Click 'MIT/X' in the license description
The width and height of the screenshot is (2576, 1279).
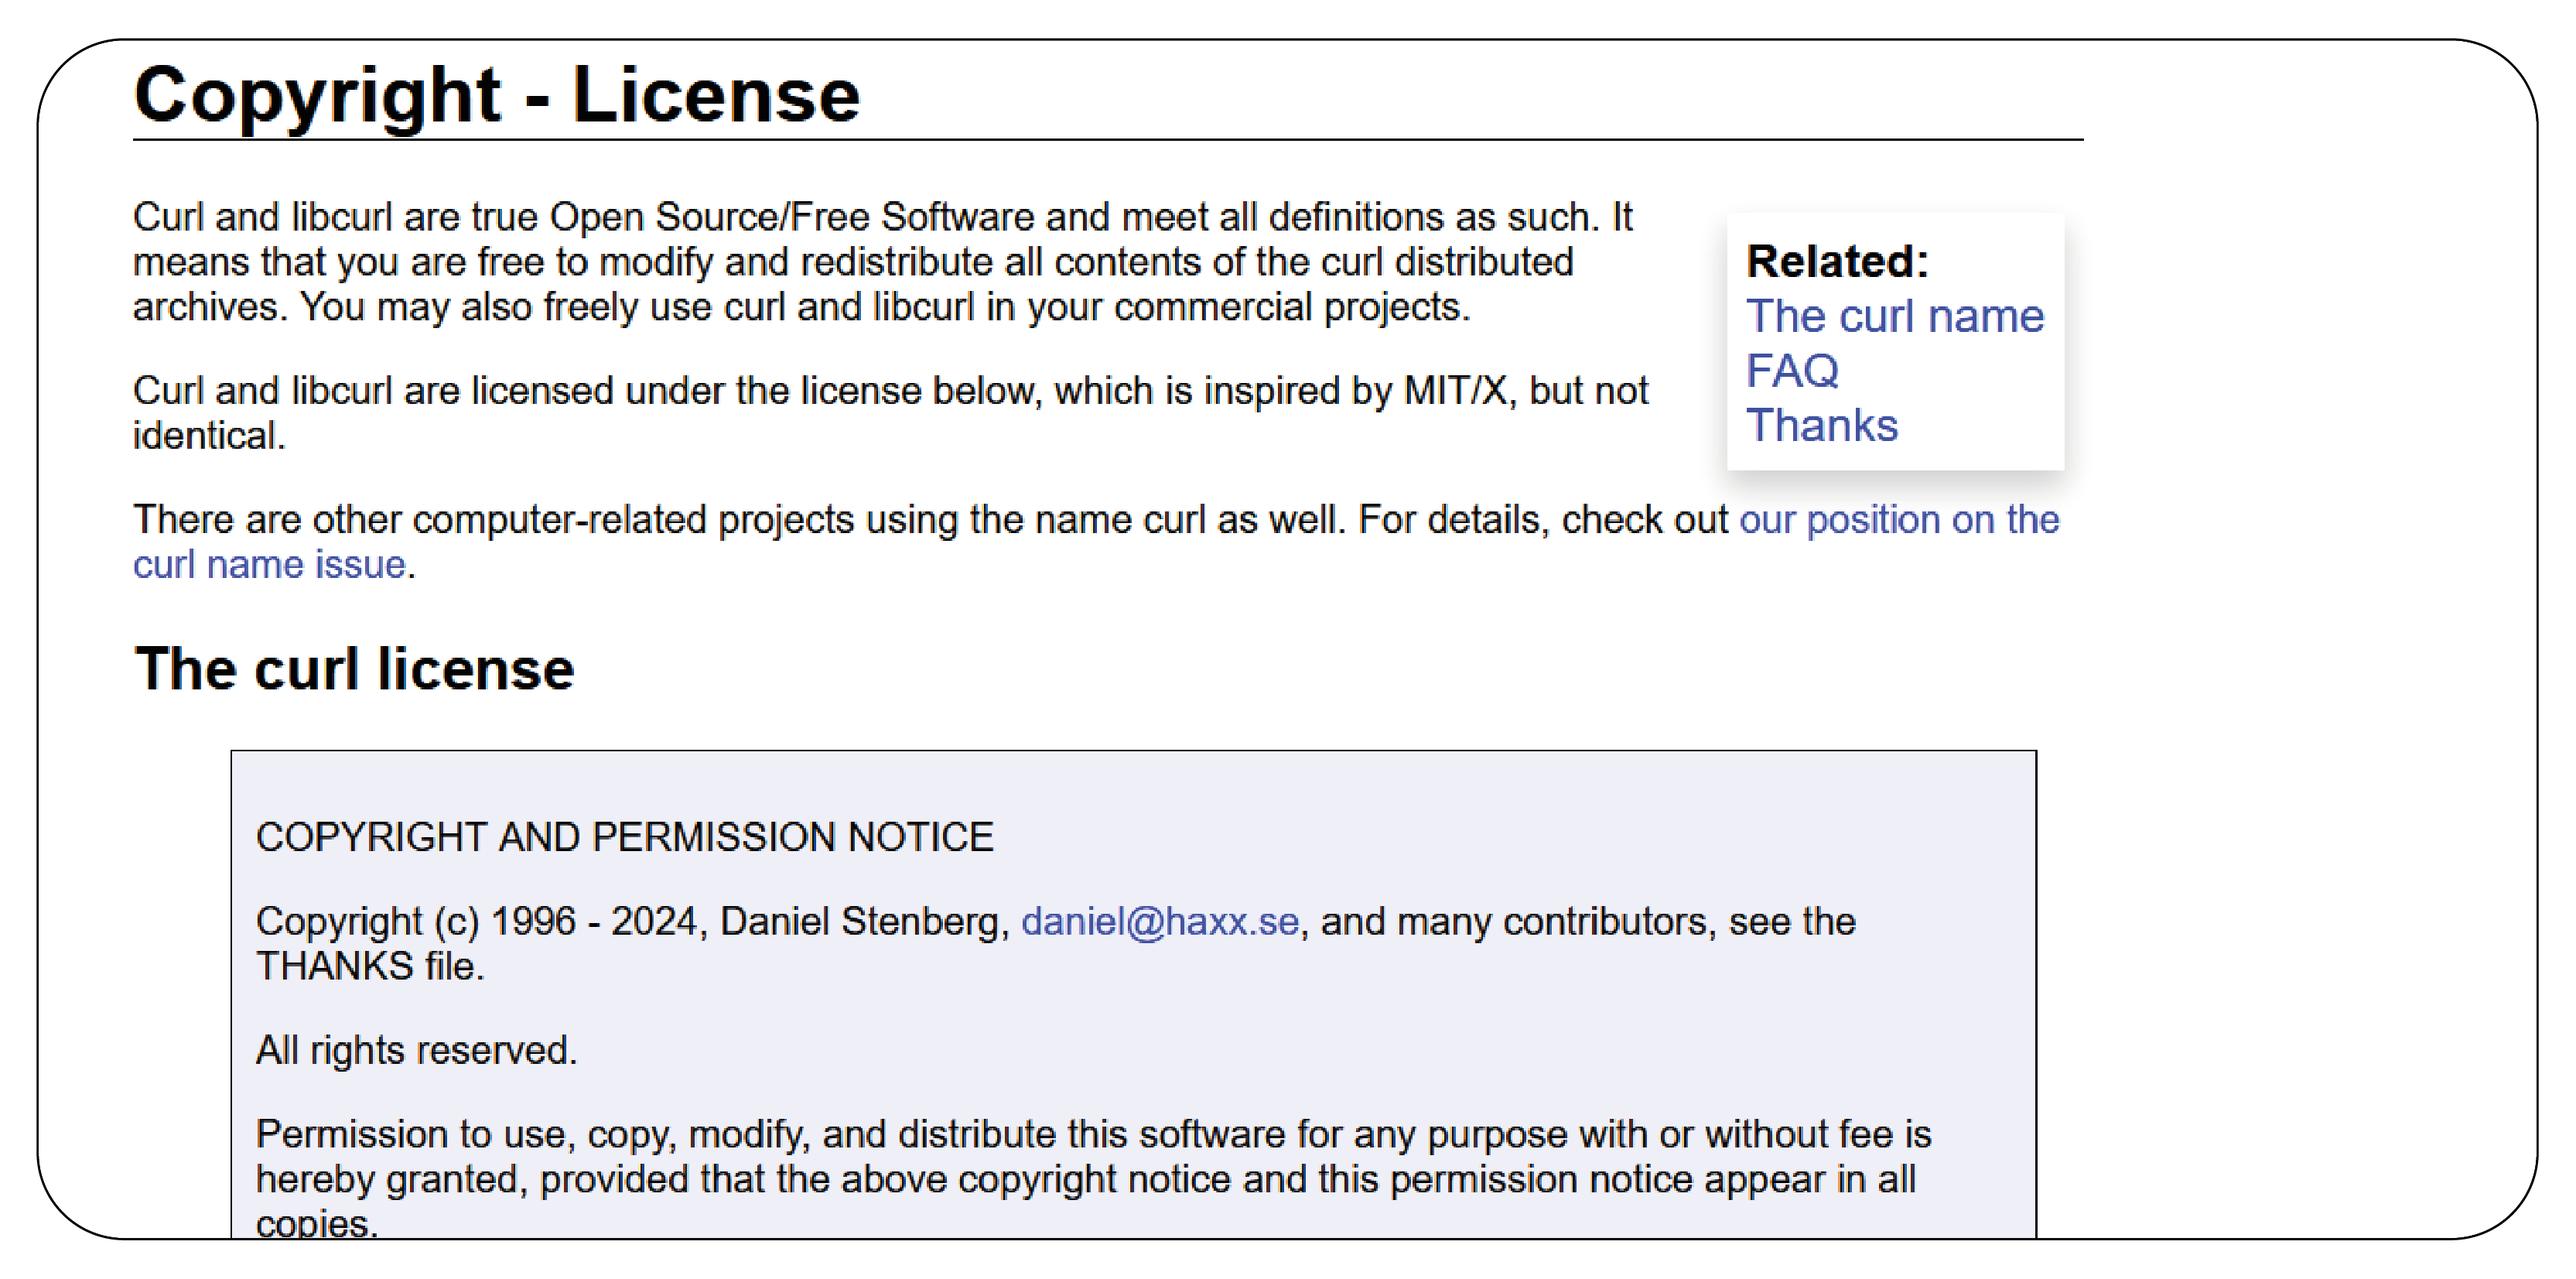[1454, 391]
